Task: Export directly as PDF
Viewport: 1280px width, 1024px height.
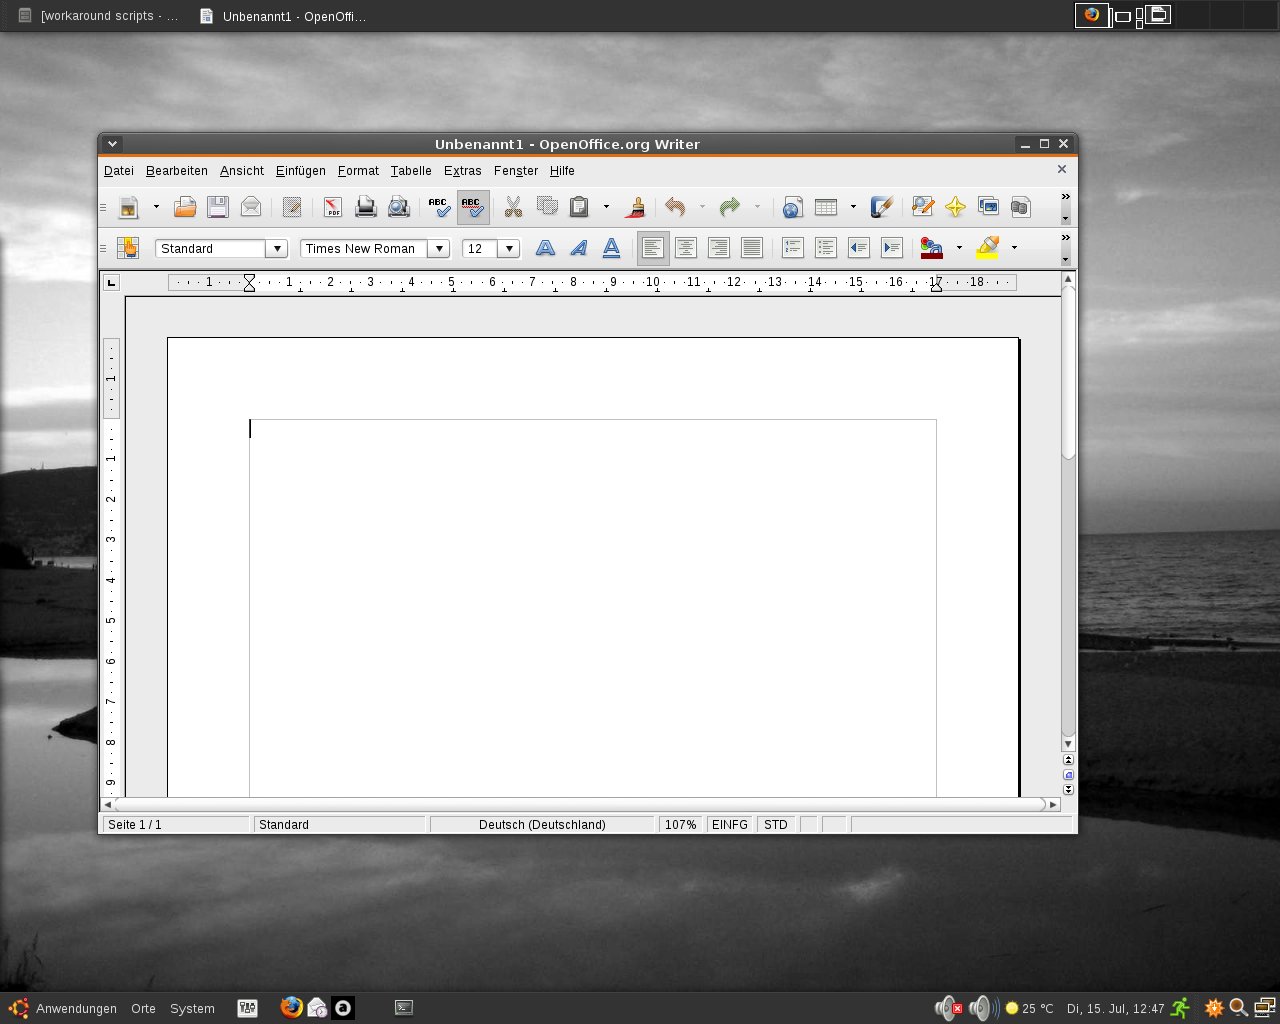Action: 332,207
